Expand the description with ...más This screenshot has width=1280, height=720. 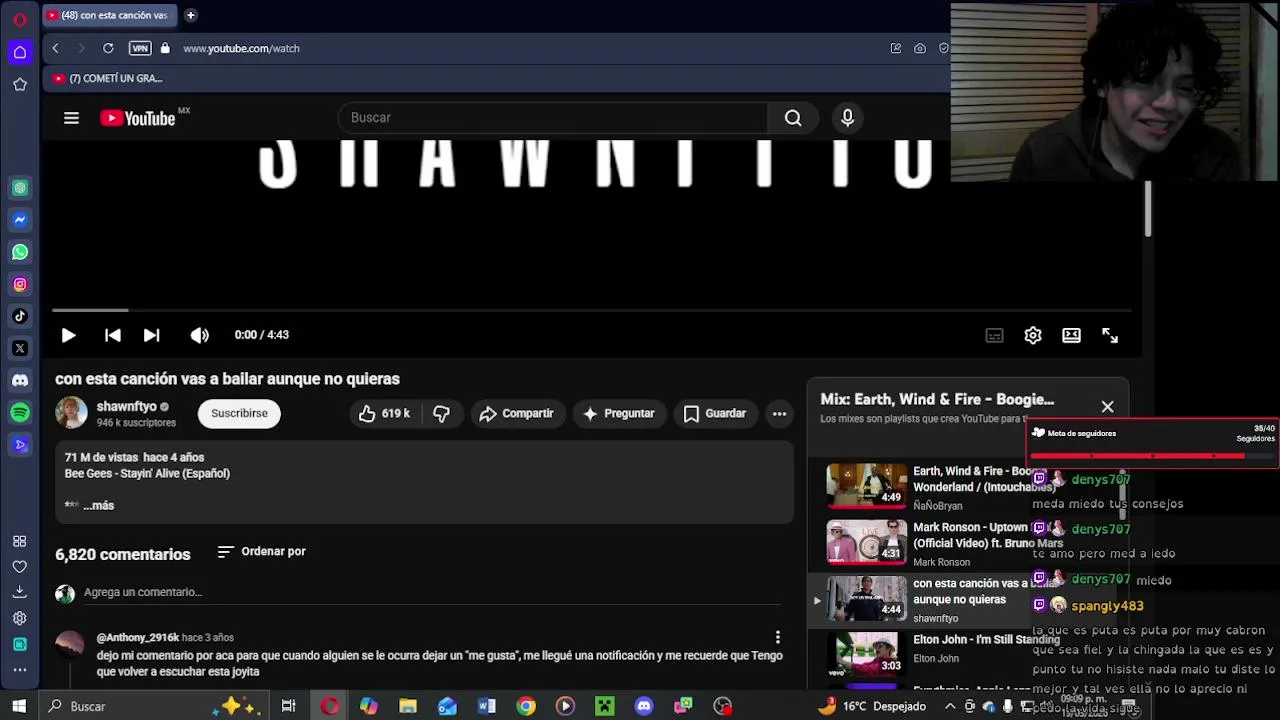click(98, 505)
